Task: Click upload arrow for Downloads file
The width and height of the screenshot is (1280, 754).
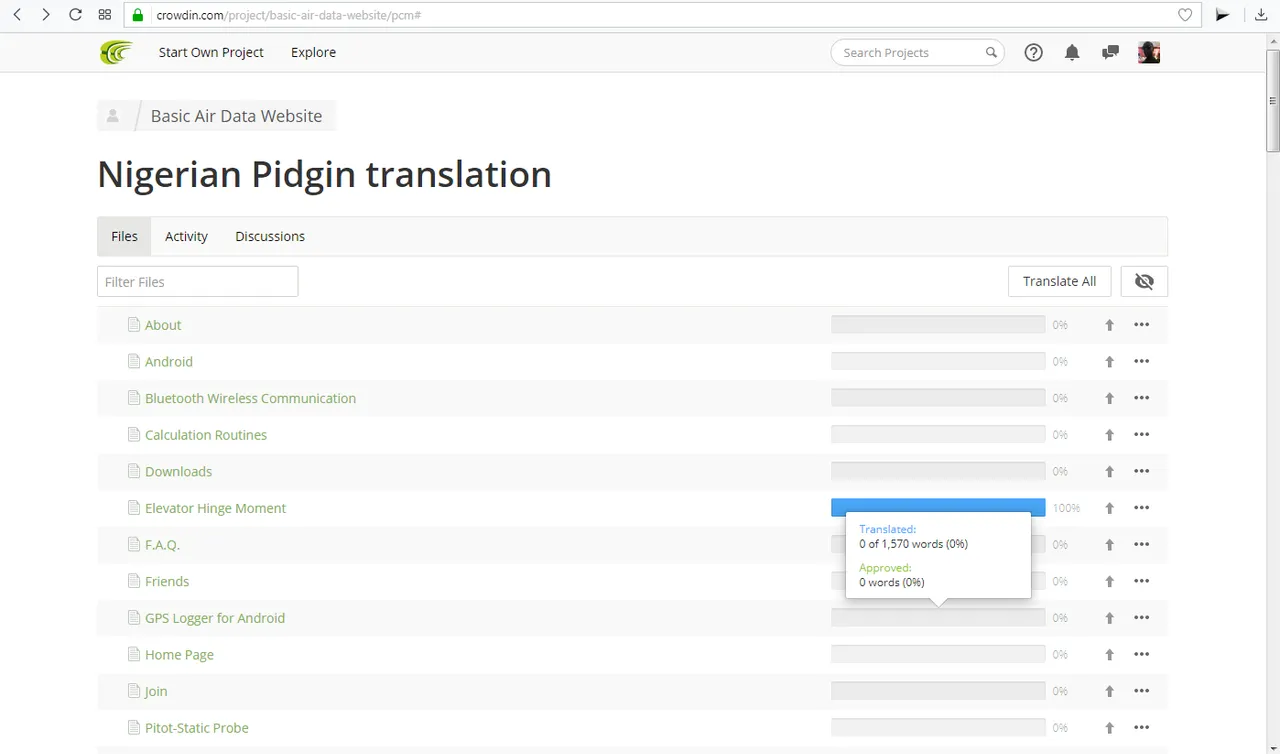Action: point(1109,472)
